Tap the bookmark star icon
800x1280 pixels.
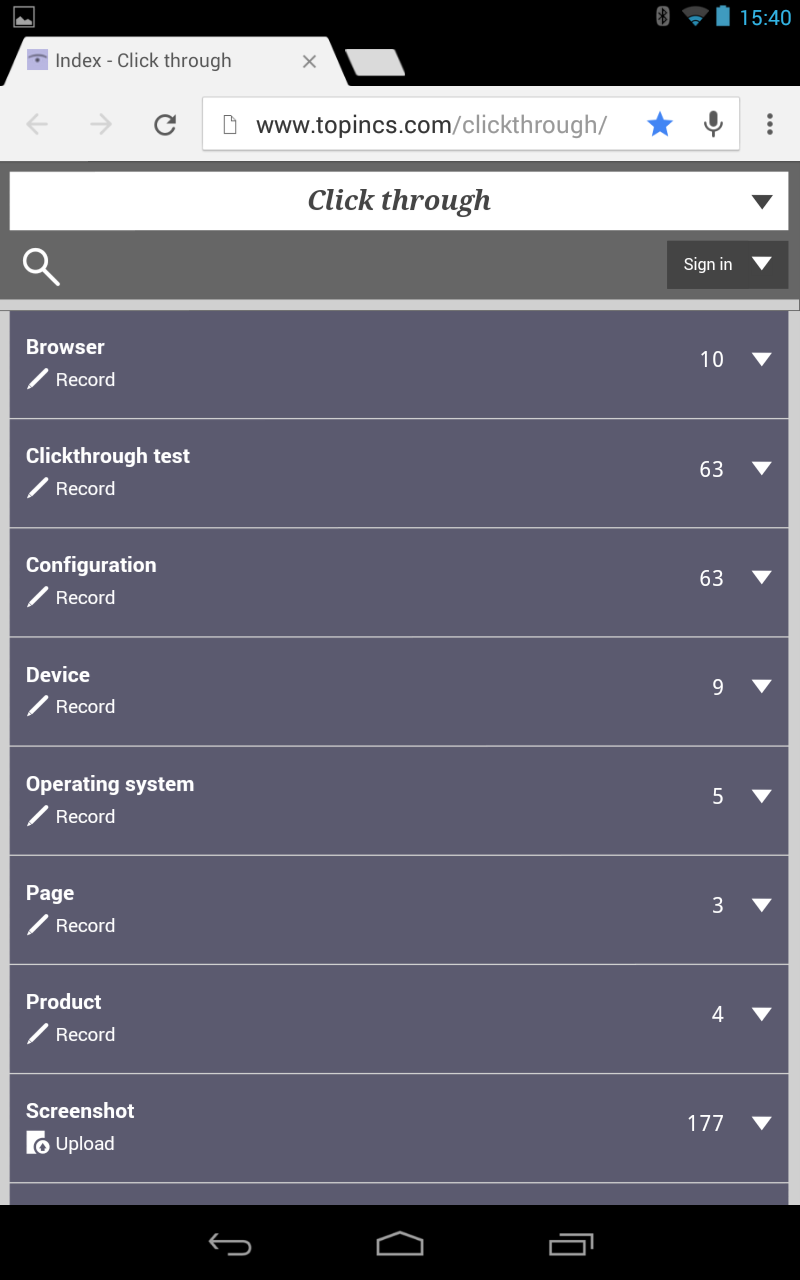pos(660,124)
